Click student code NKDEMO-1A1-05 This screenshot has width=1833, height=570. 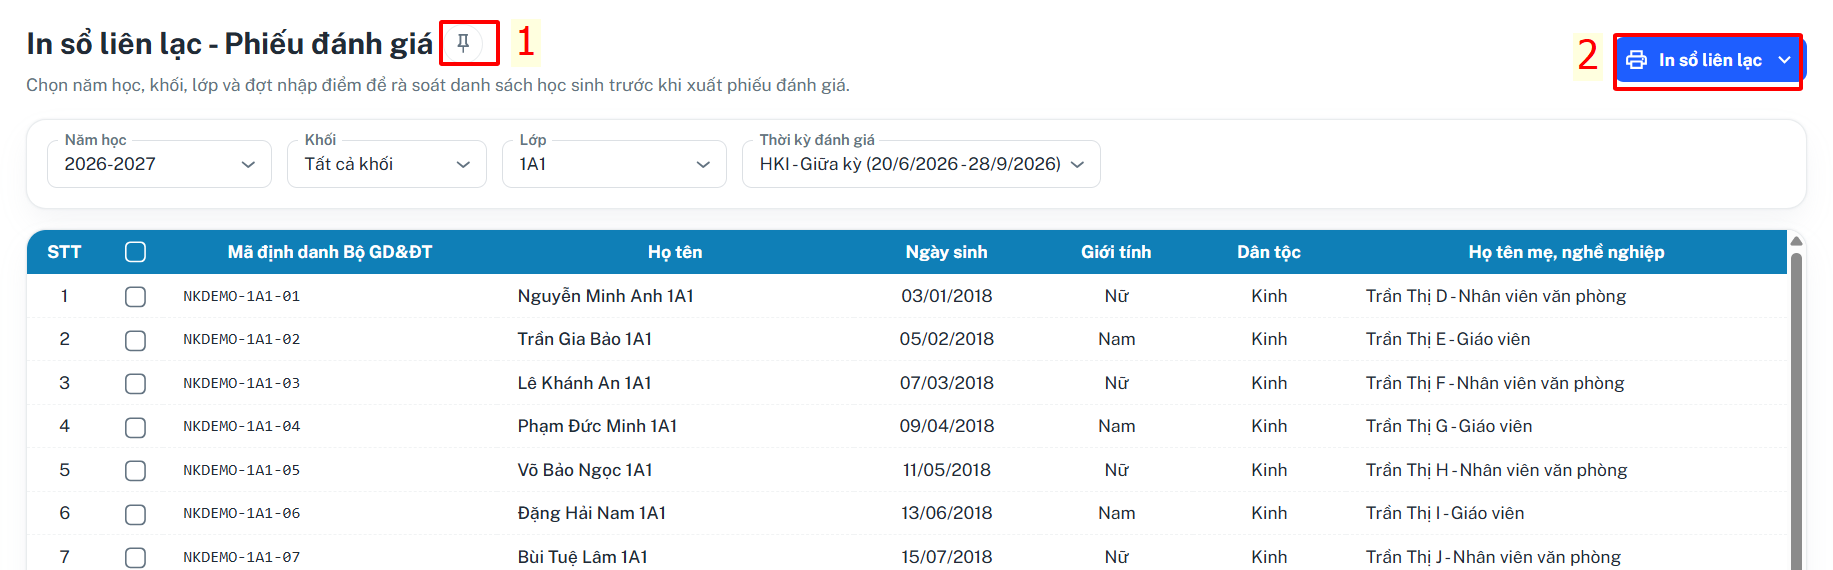(x=242, y=470)
